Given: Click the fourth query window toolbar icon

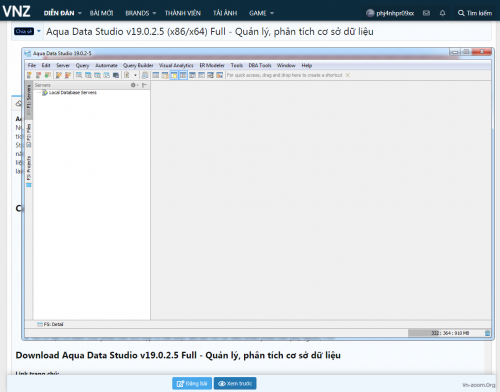Looking at the screenshot, I should [106, 75].
